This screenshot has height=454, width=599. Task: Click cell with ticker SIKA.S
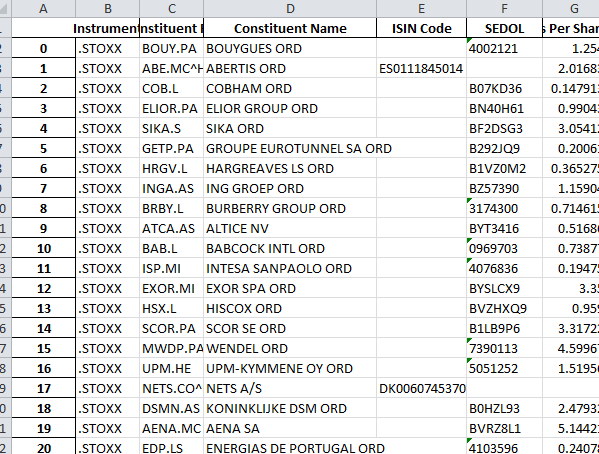[x=172, y=128]
